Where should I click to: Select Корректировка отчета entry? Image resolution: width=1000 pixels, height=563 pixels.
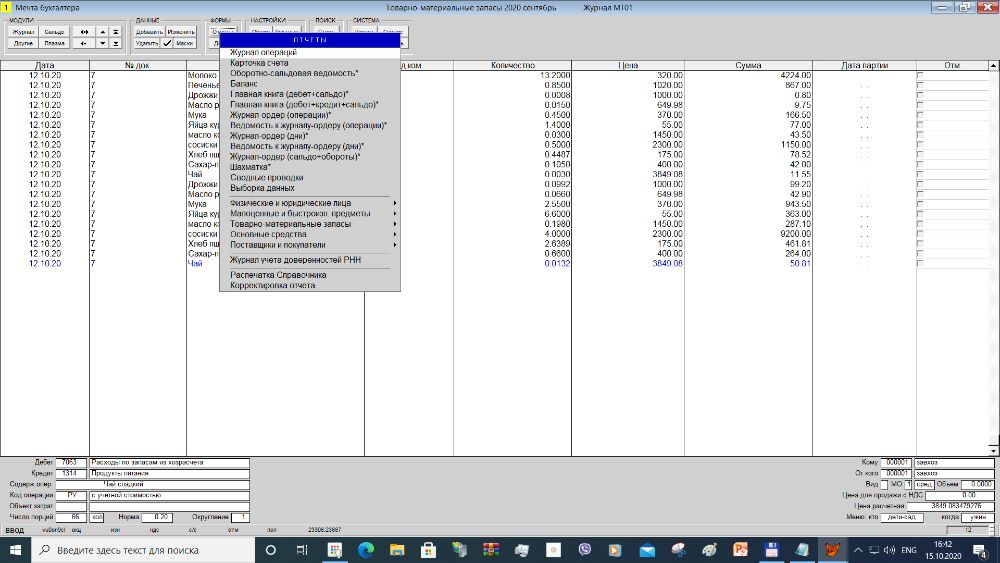[x=310, y=285]
